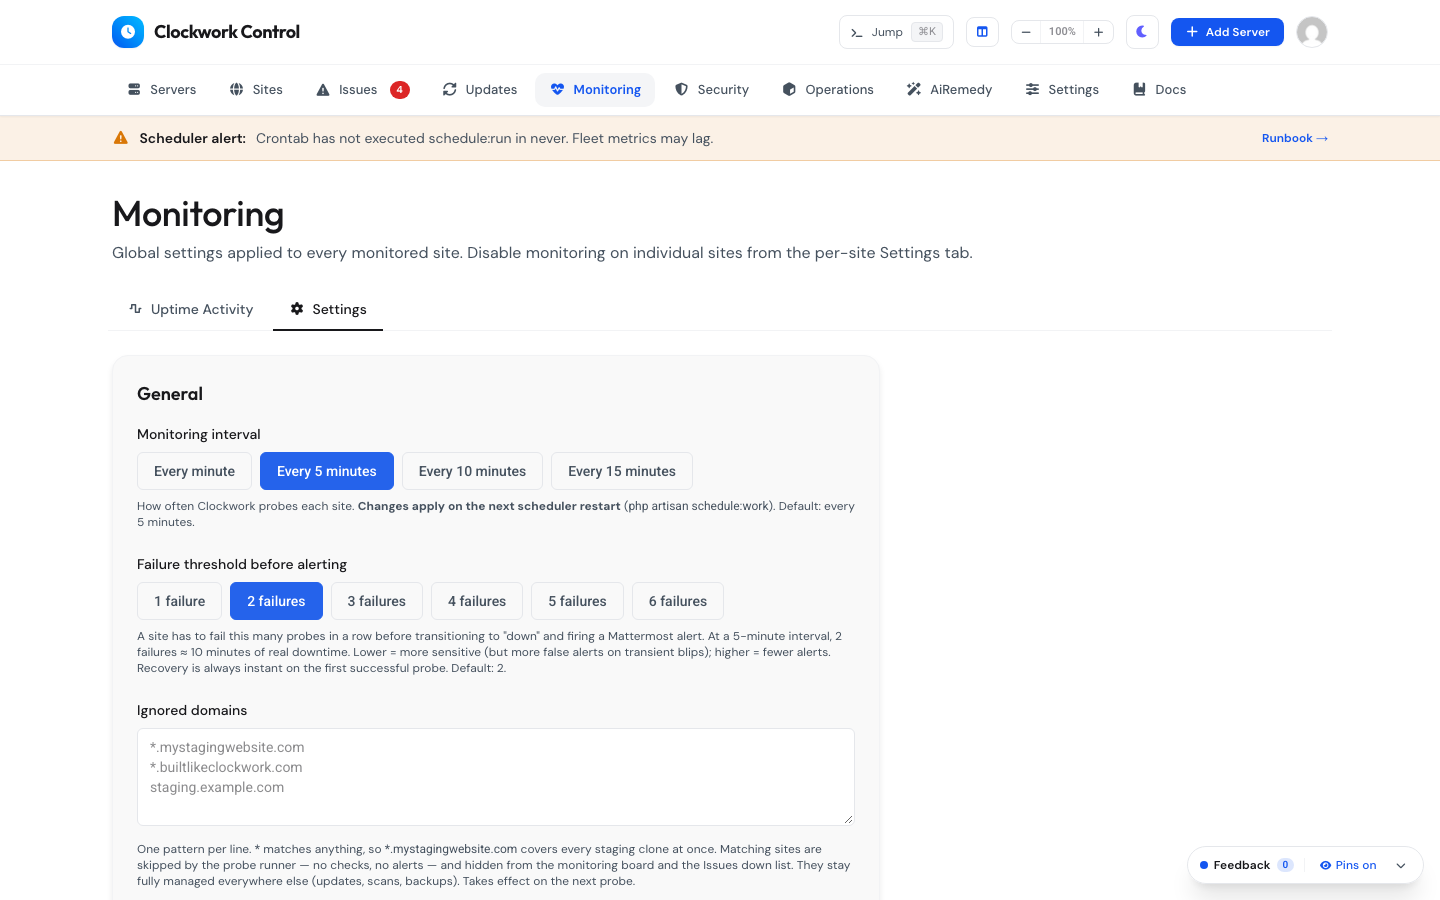Choose the Every minute interval

194,471
